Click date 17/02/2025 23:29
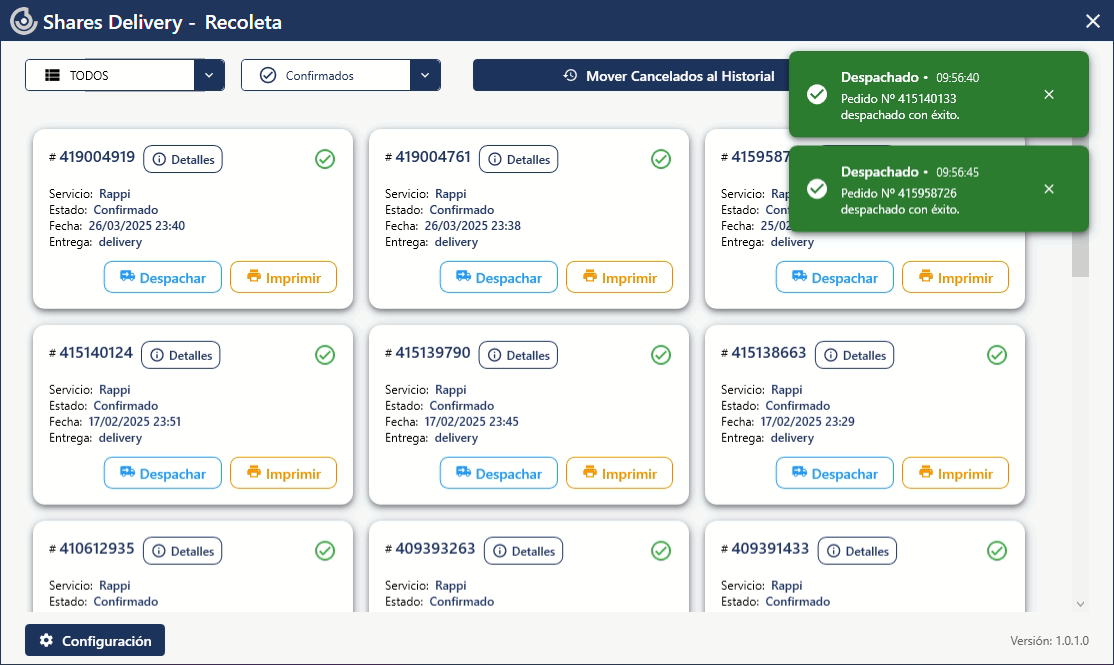This screenshot has height=665, width=1114. pyautogui.click(x=807, y=421)
